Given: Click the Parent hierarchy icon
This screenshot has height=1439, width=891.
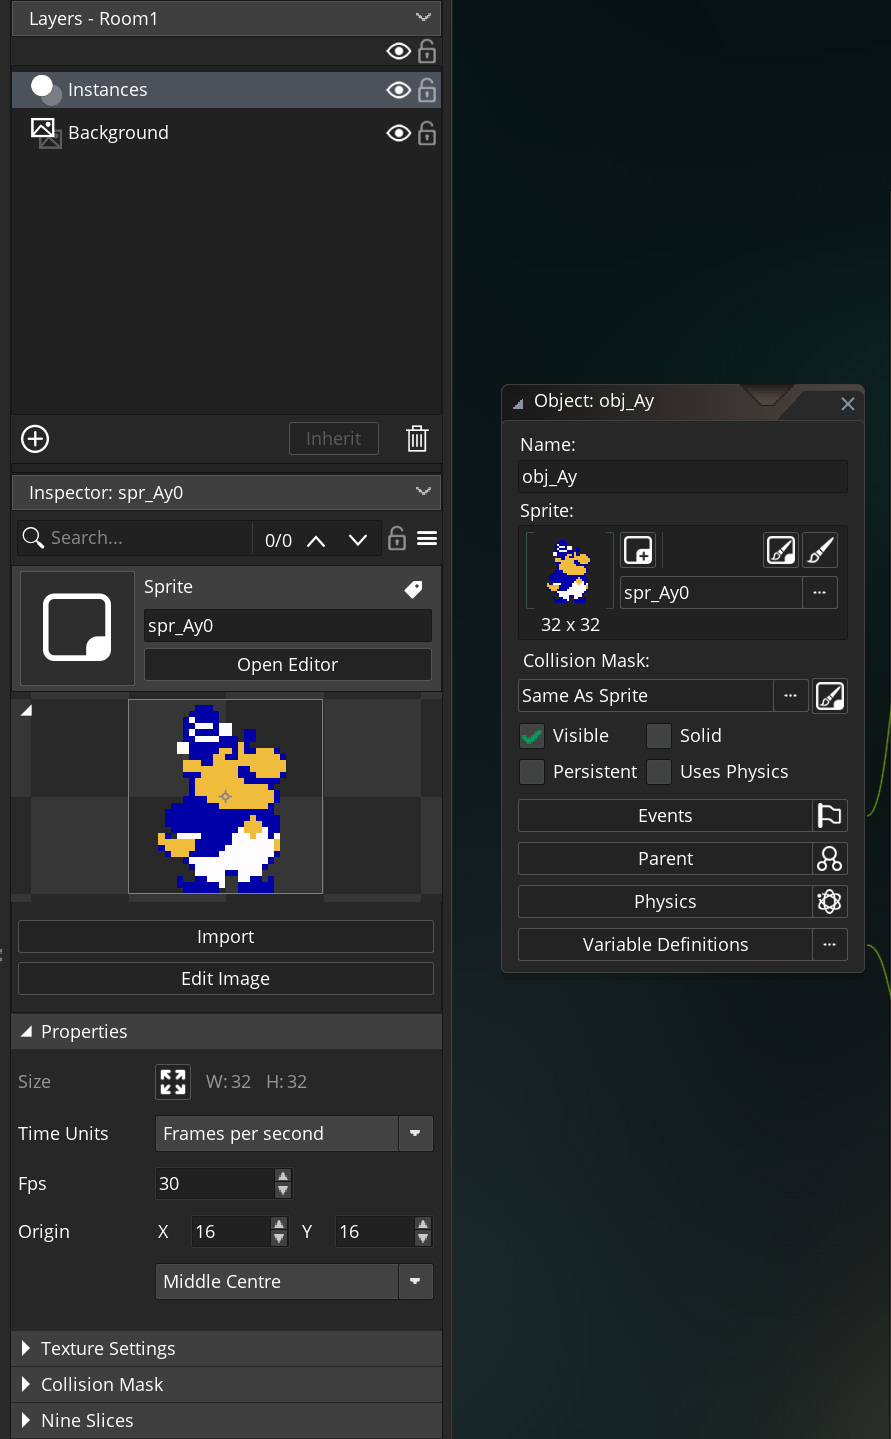Looking at the screenshot, I should tap(830, 859).
